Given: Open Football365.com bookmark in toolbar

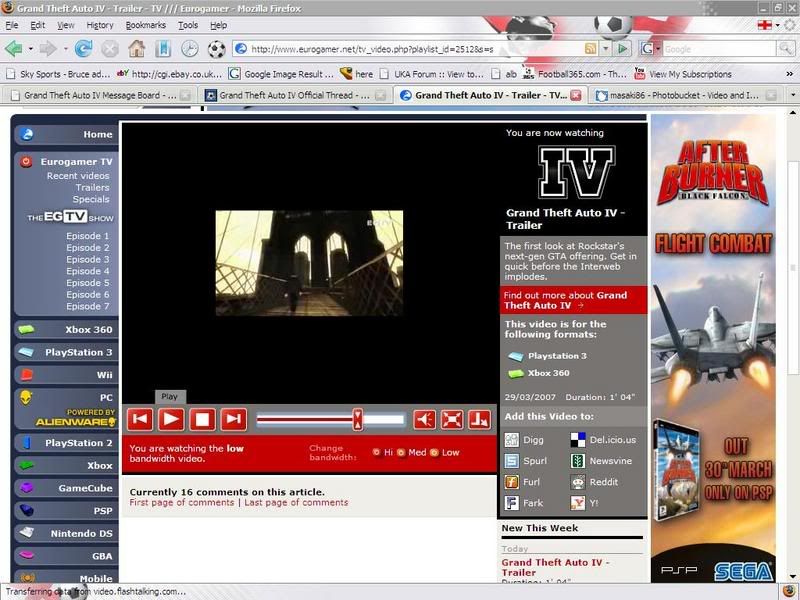Looking at the screenshot, I should point(575,74).
